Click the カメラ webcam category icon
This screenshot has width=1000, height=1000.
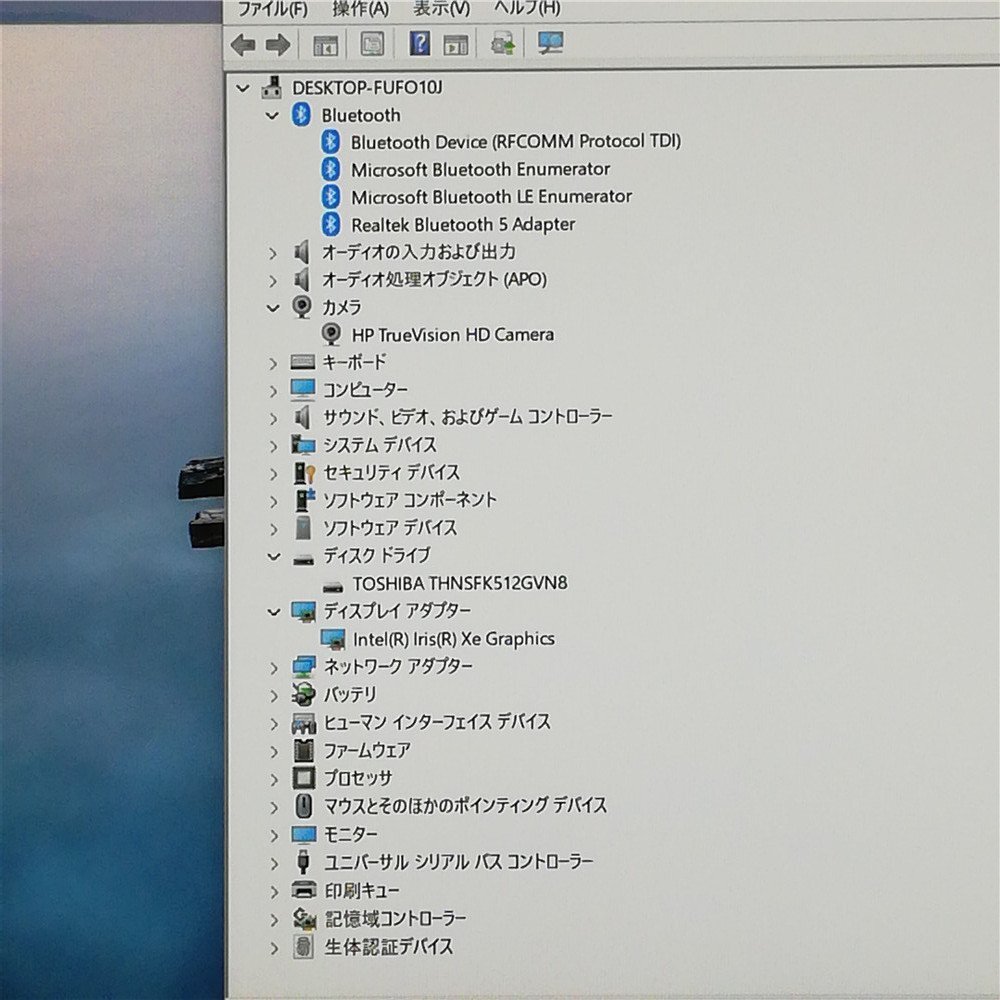tap(302, 307)
